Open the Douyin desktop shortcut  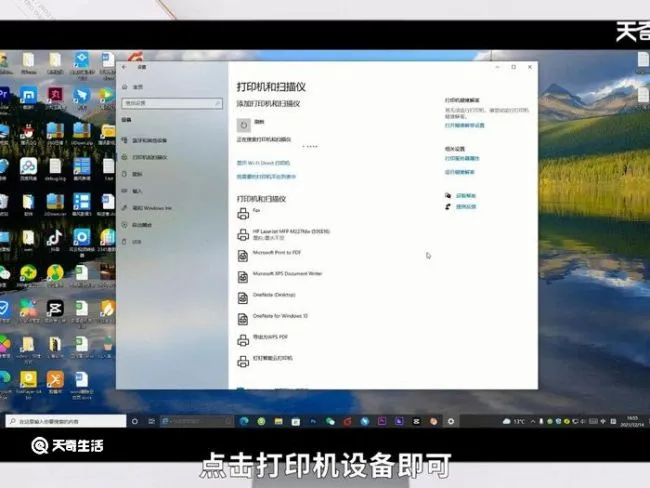(x=55, y=240)
